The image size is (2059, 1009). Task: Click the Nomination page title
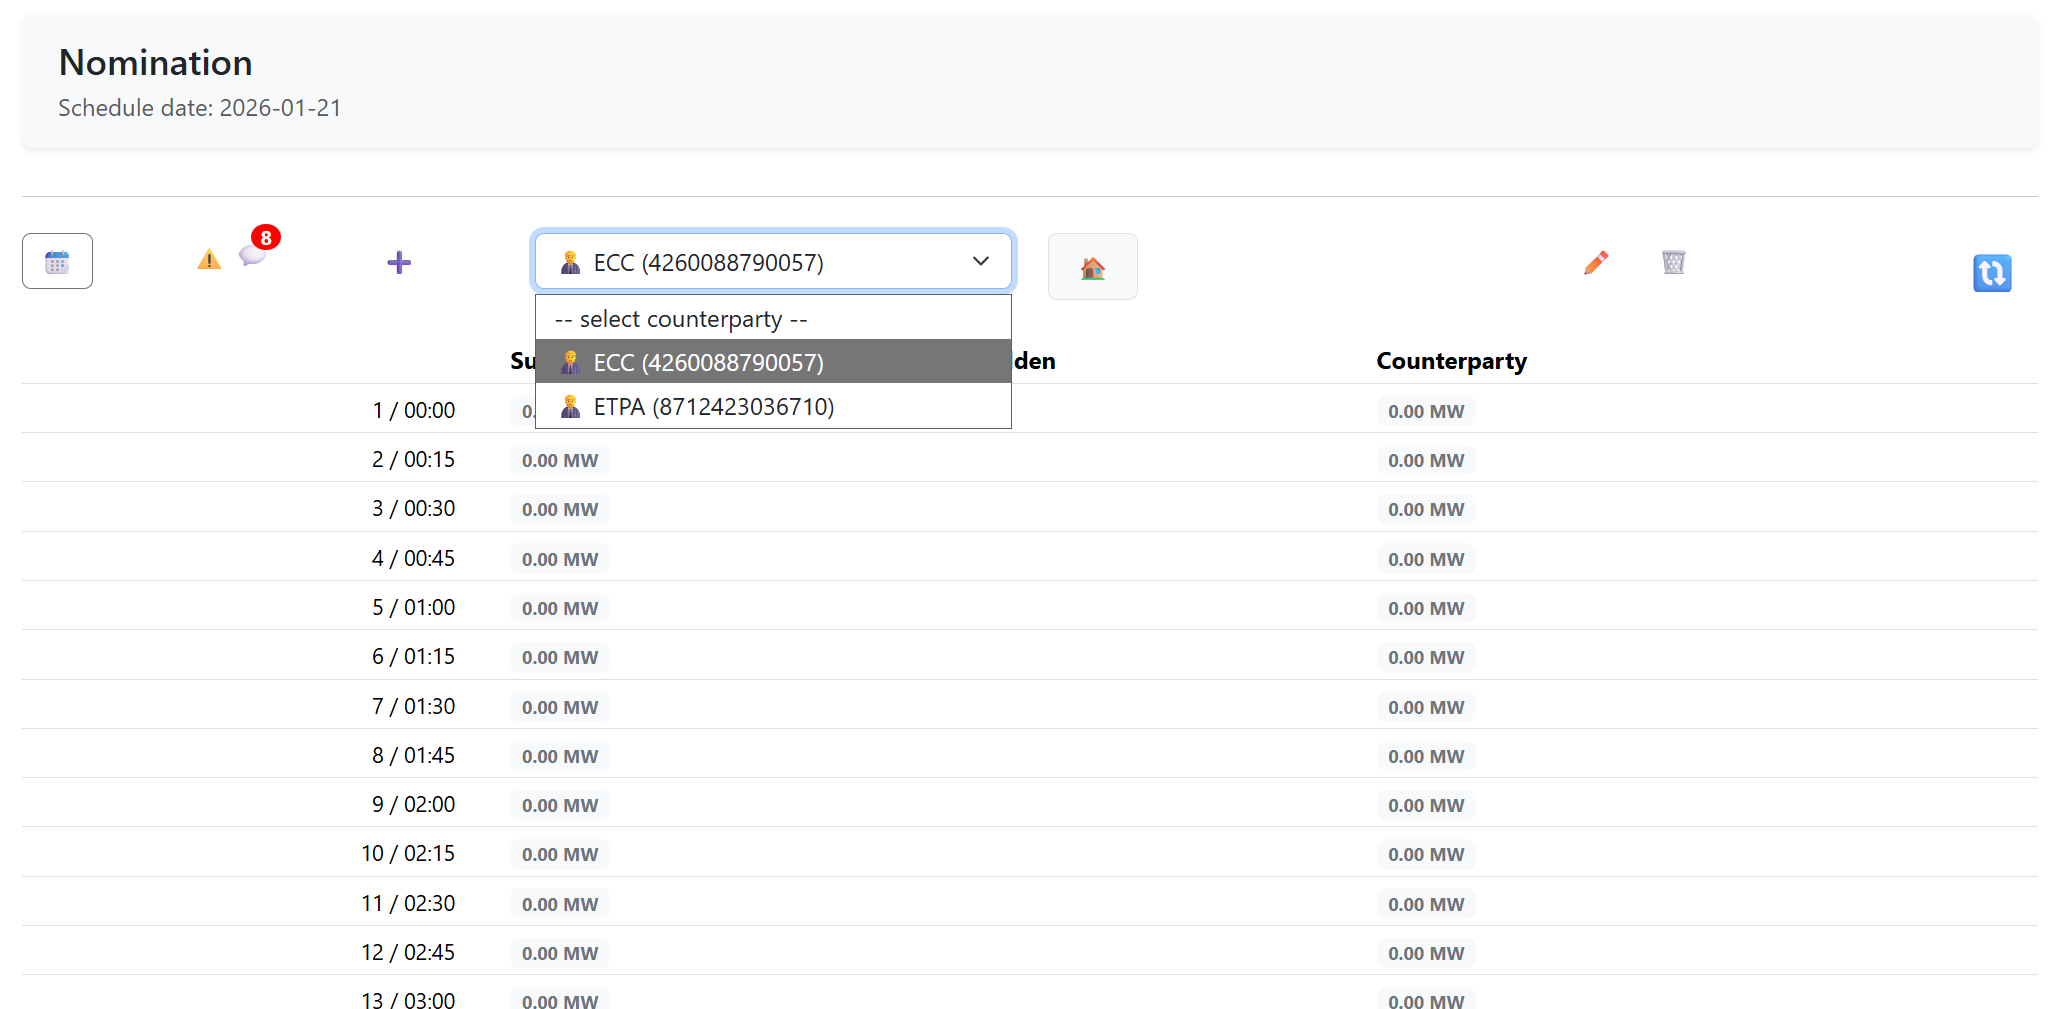point(155,63)
